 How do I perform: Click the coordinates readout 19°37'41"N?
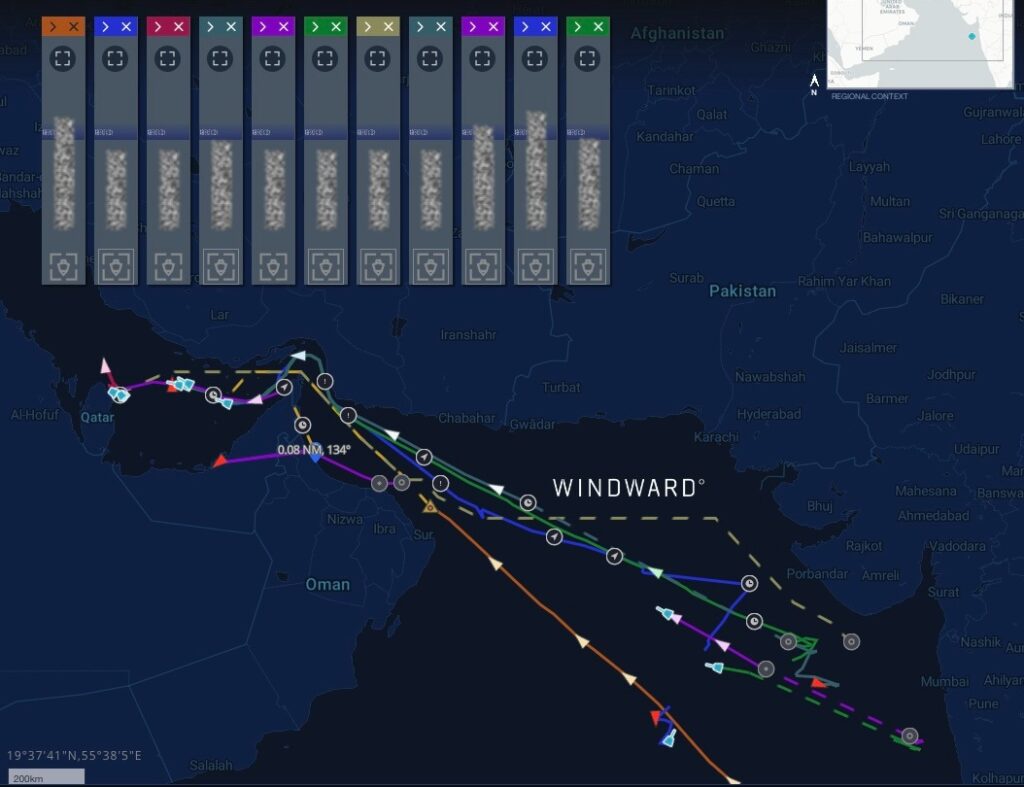tap(74, 756)
